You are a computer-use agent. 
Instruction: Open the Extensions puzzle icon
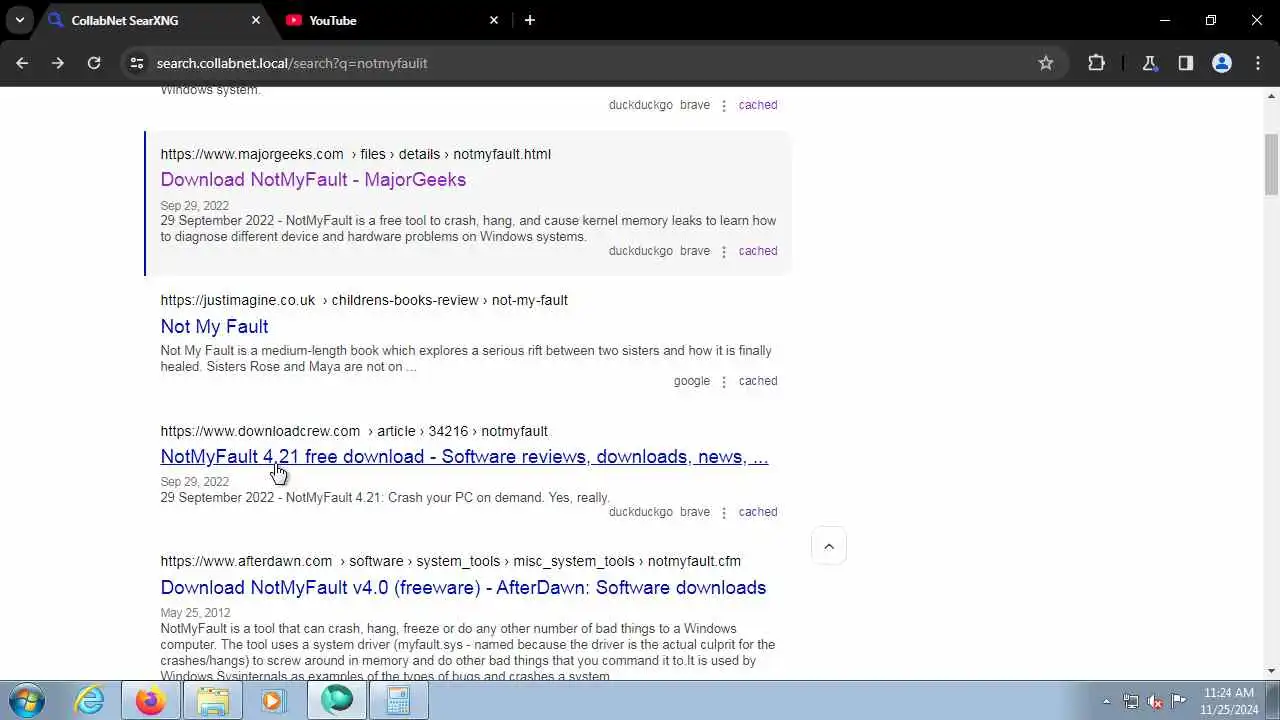[x=1097, y=63]
